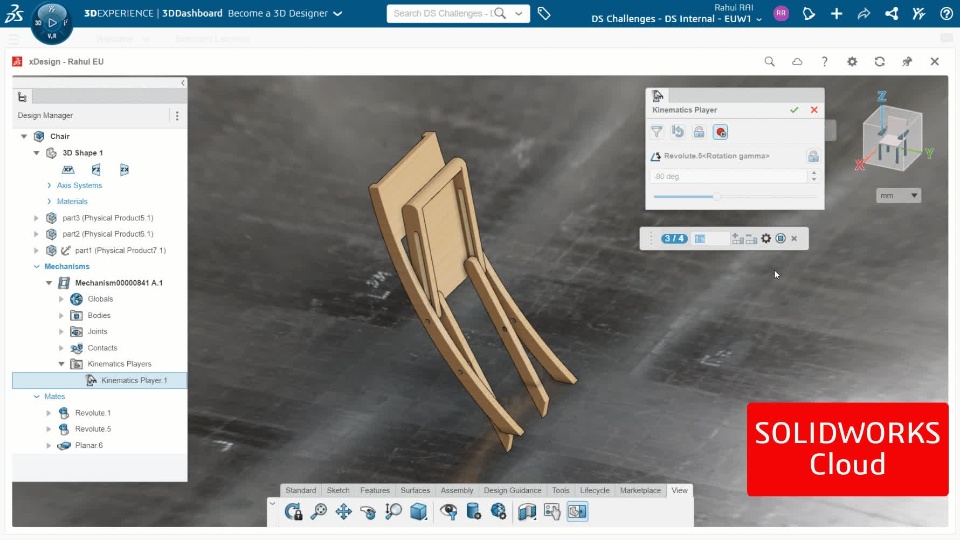Expand the Materials node
960x540 pixels.
coord(49,201)
